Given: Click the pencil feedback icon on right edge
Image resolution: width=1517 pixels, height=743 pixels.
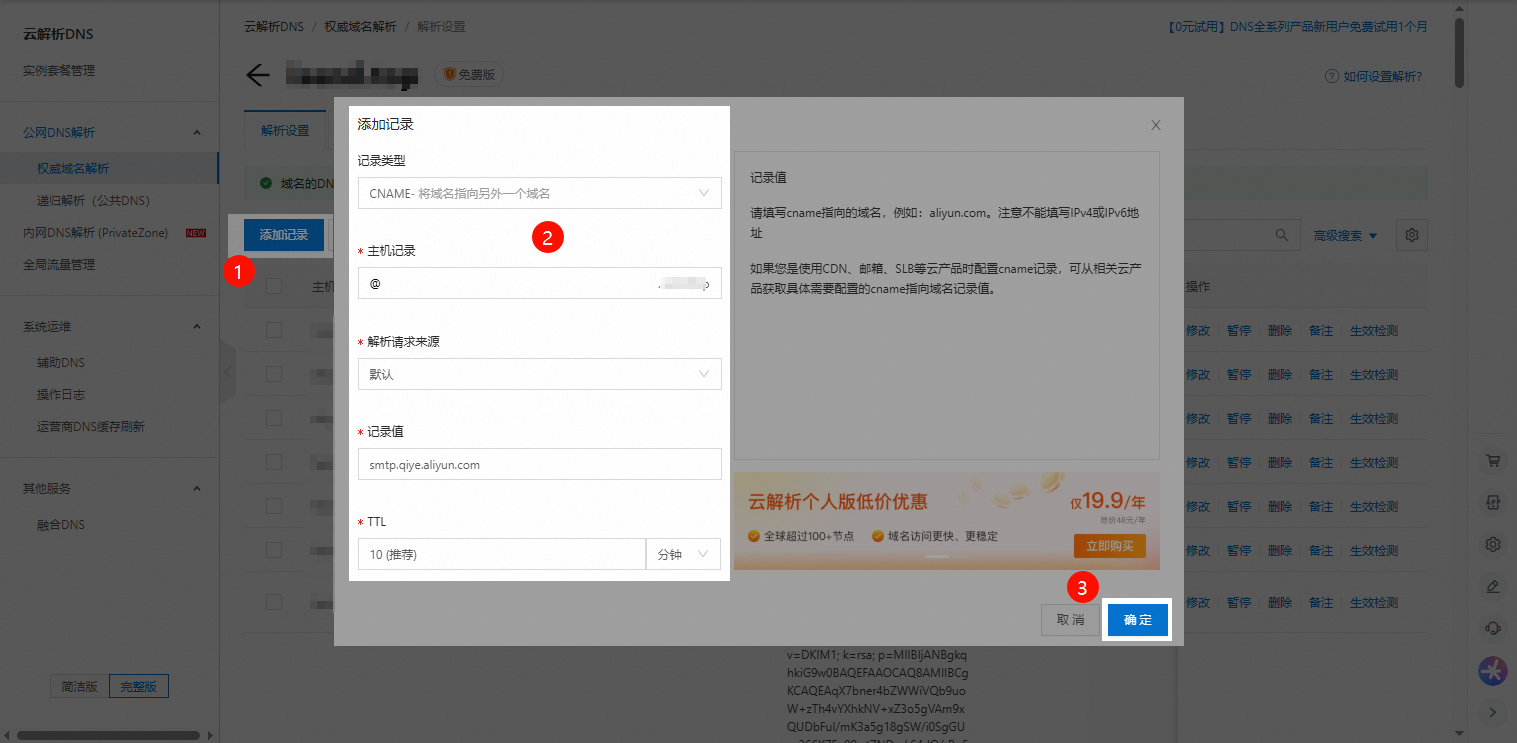Looking at the screenshot, I should pos(1492,586).
